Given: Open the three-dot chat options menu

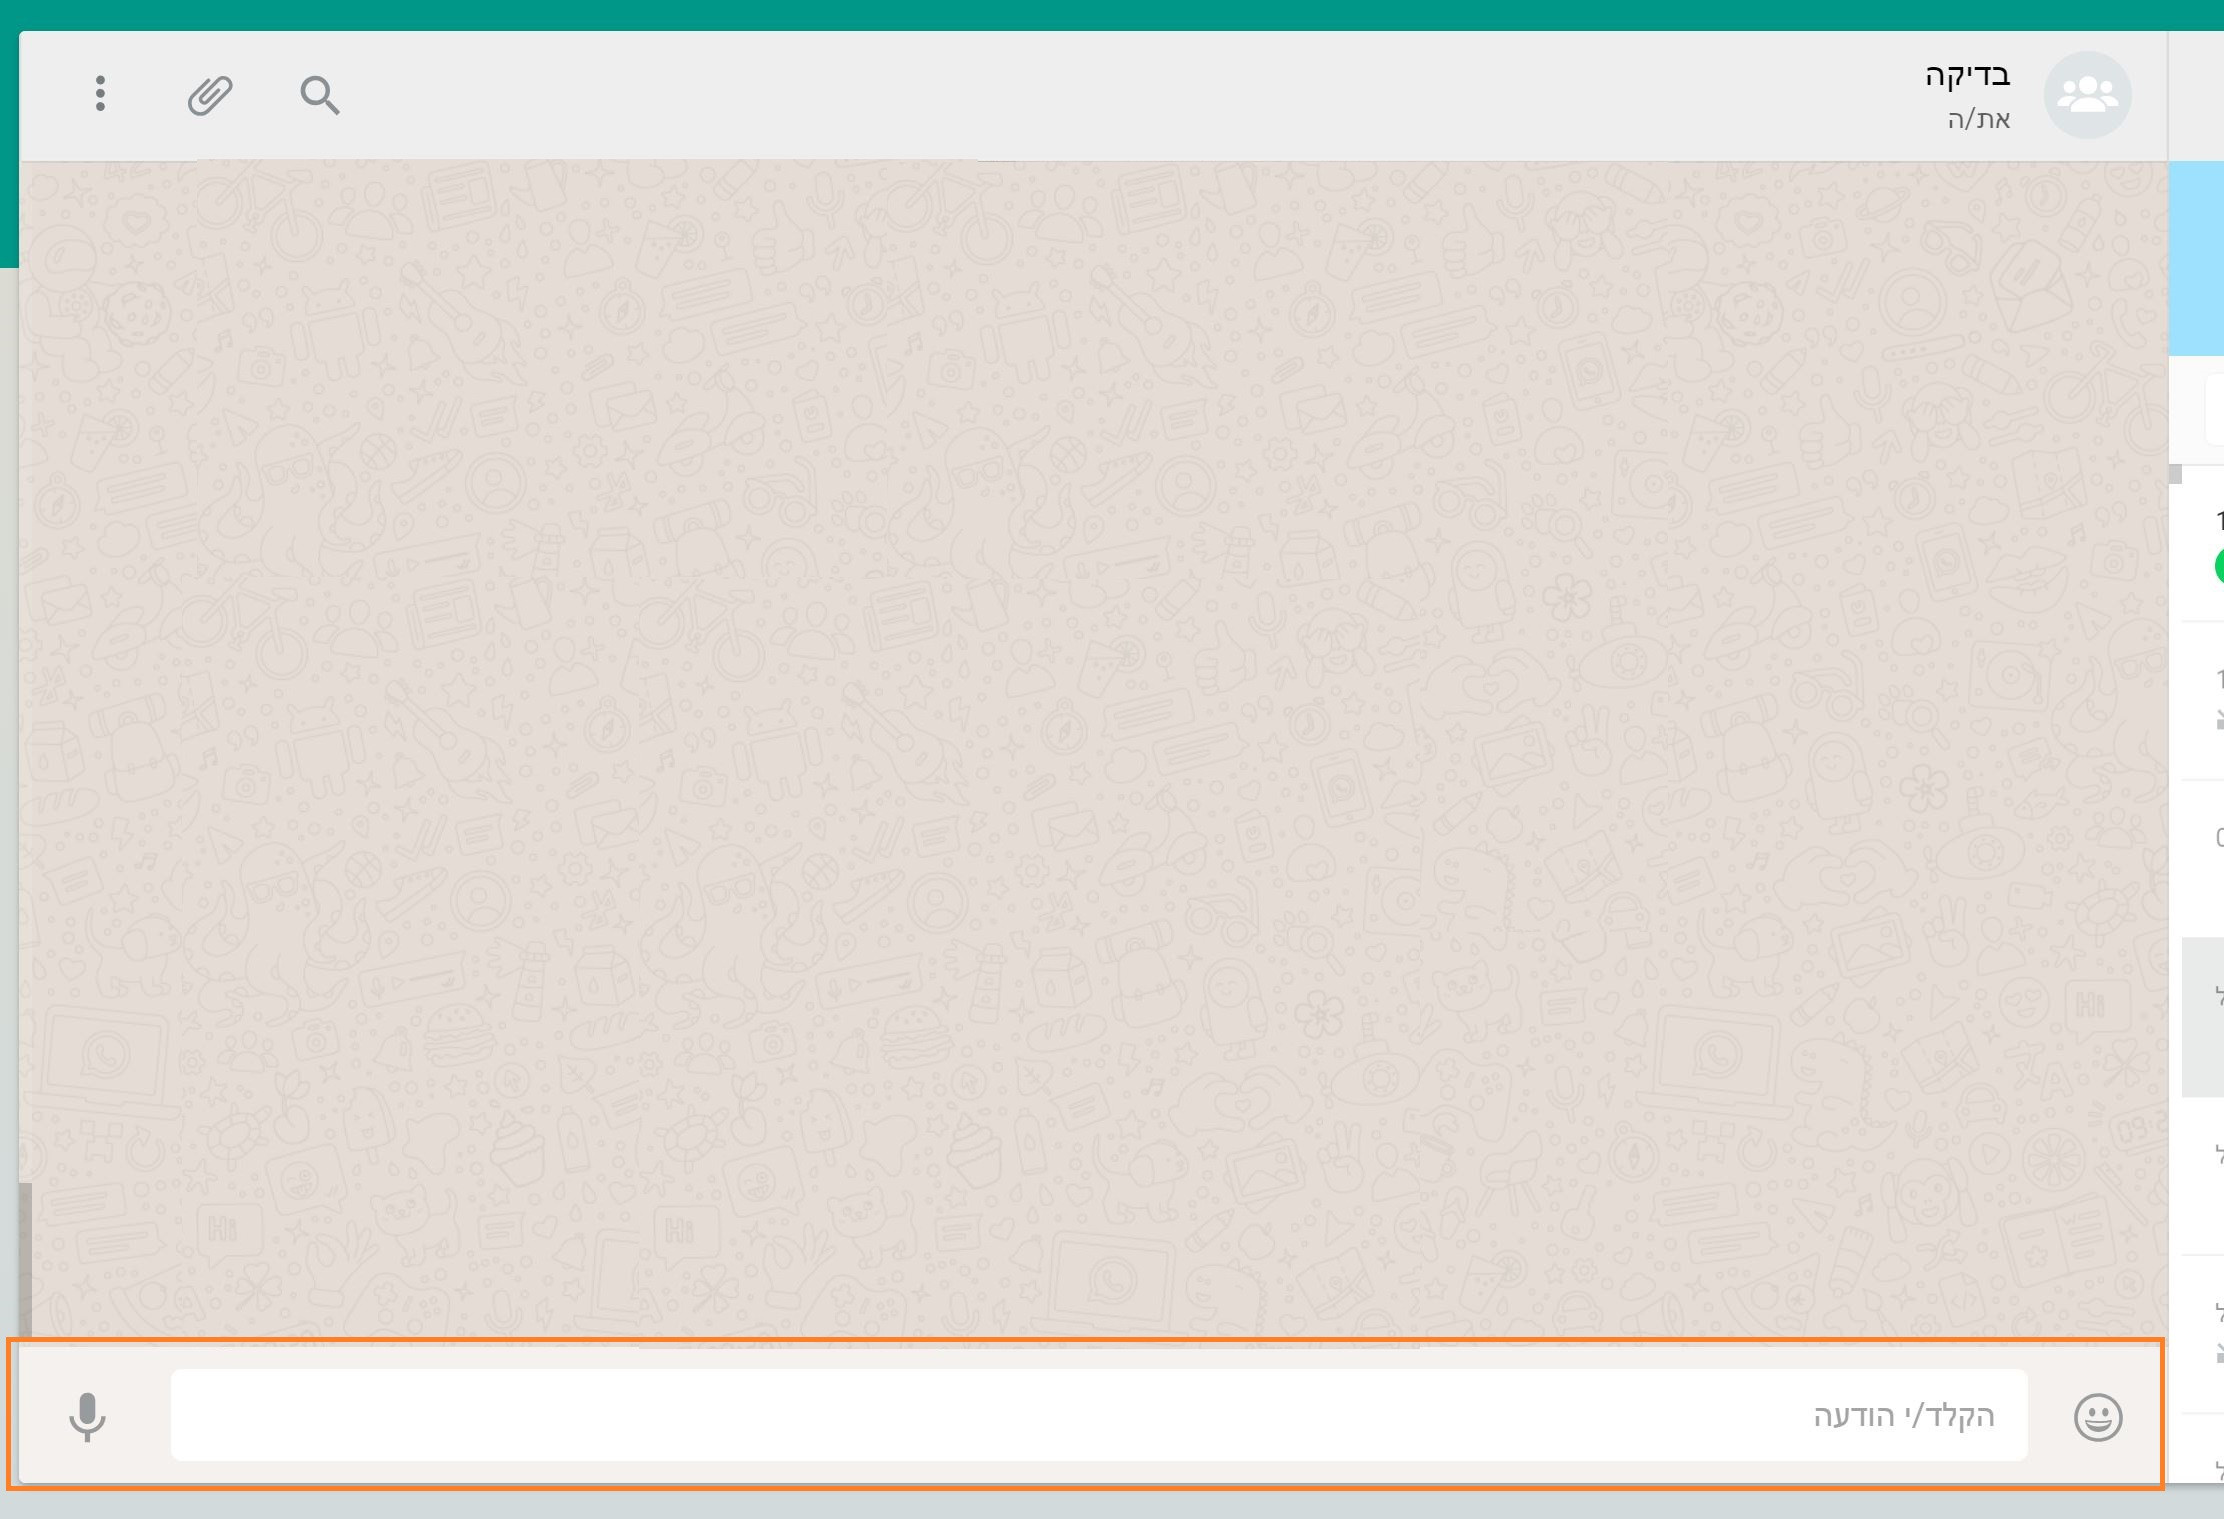Looking at the screenshot, I should pyautogui.click(x=101, y=93).
